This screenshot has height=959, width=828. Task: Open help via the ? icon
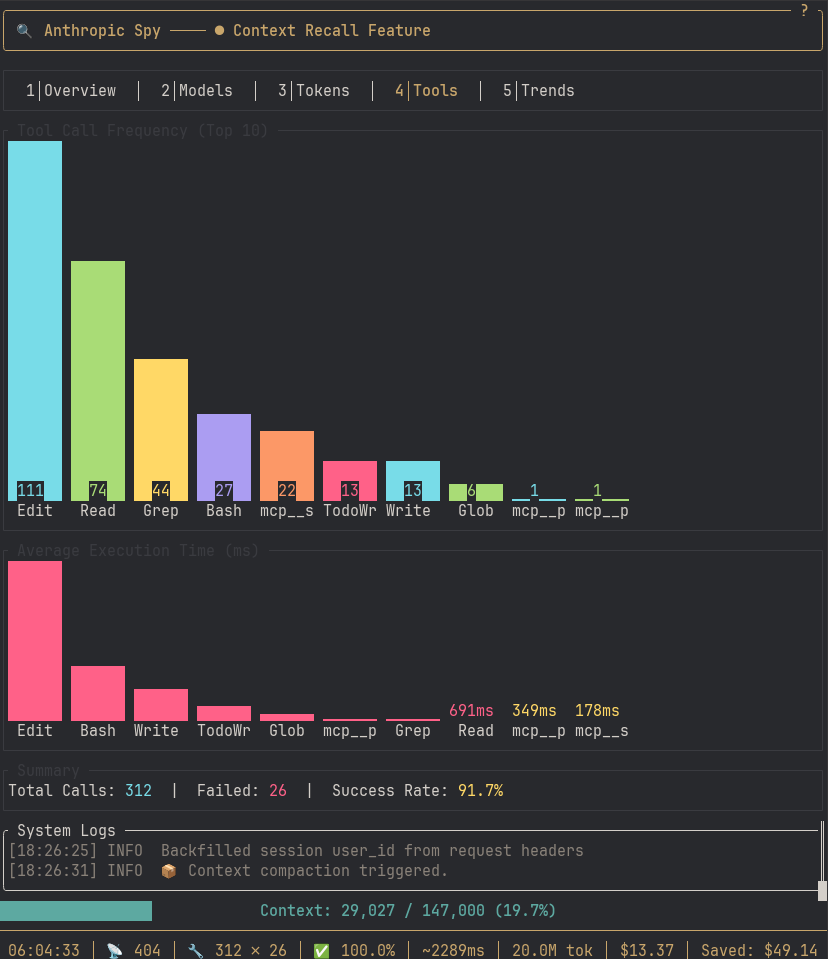tap(804, 10)
